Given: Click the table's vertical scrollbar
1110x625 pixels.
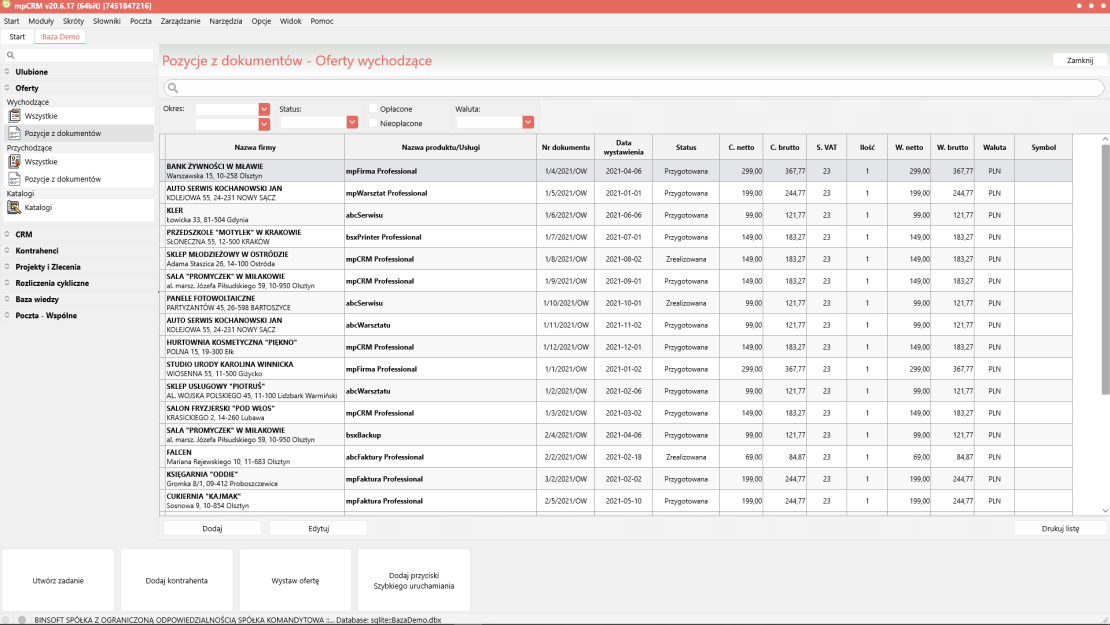Looking at the screenshot, I should (1104, 270).
